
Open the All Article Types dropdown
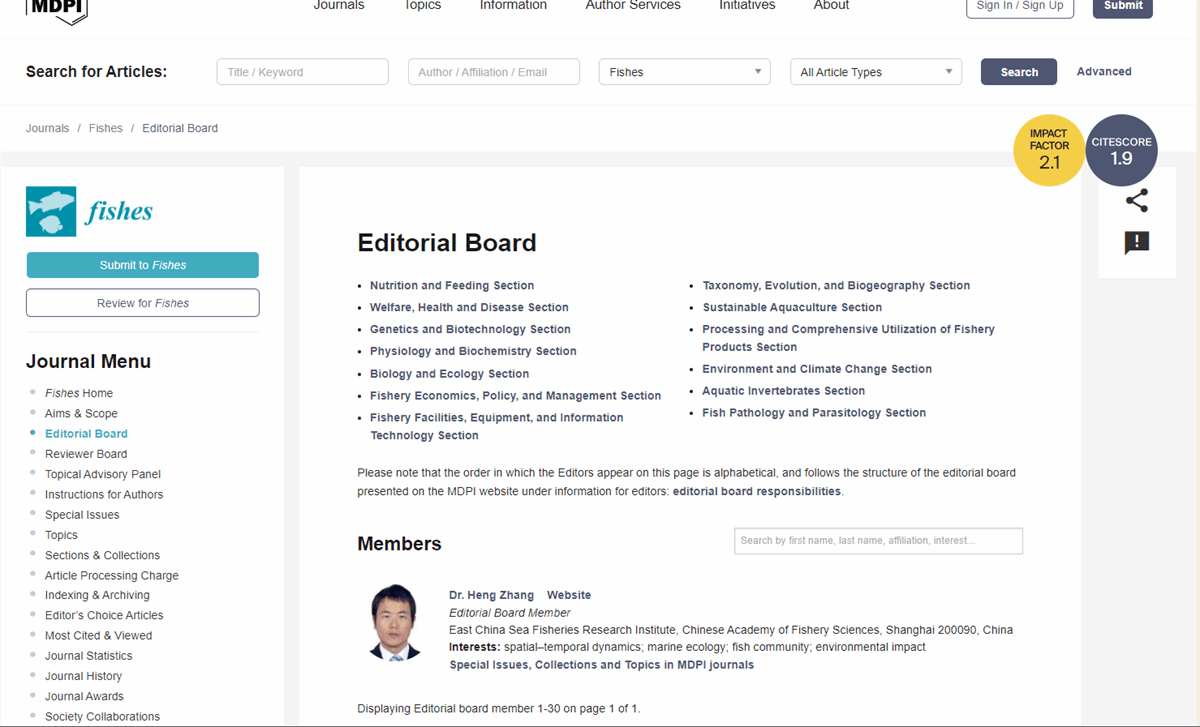[x=876, y=72]
